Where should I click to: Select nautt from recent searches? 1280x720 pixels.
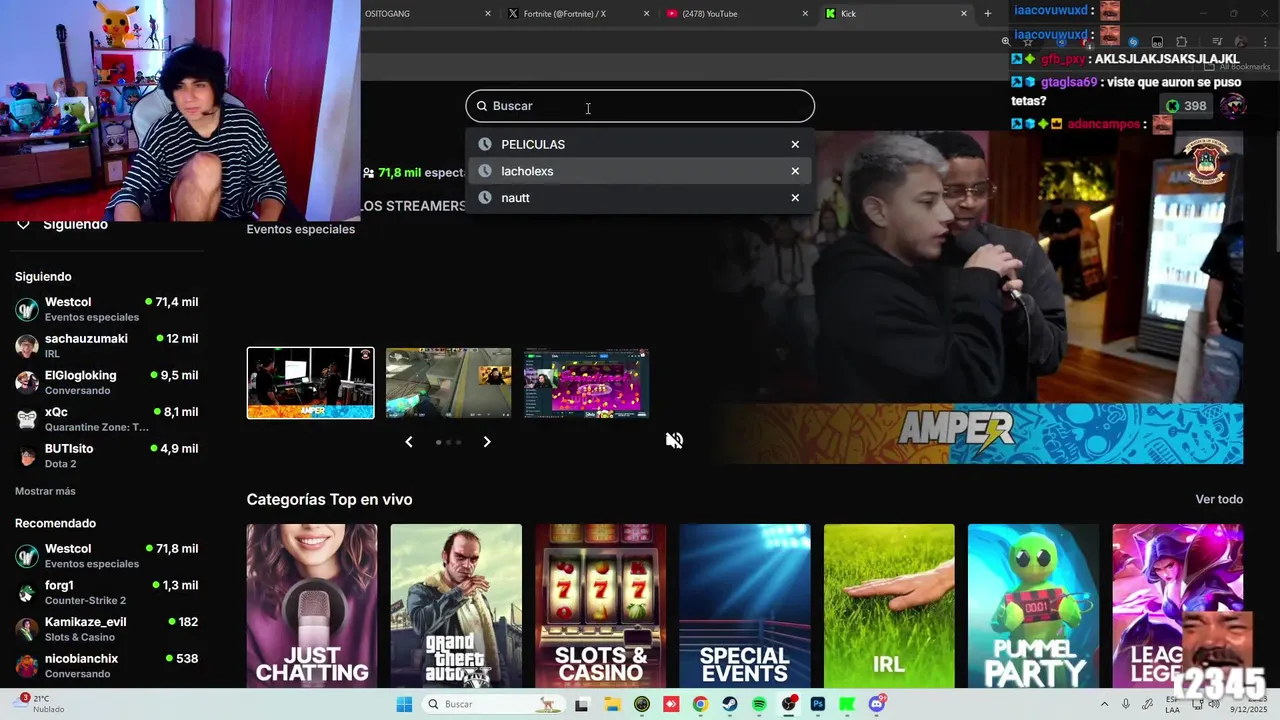[640, 198]
